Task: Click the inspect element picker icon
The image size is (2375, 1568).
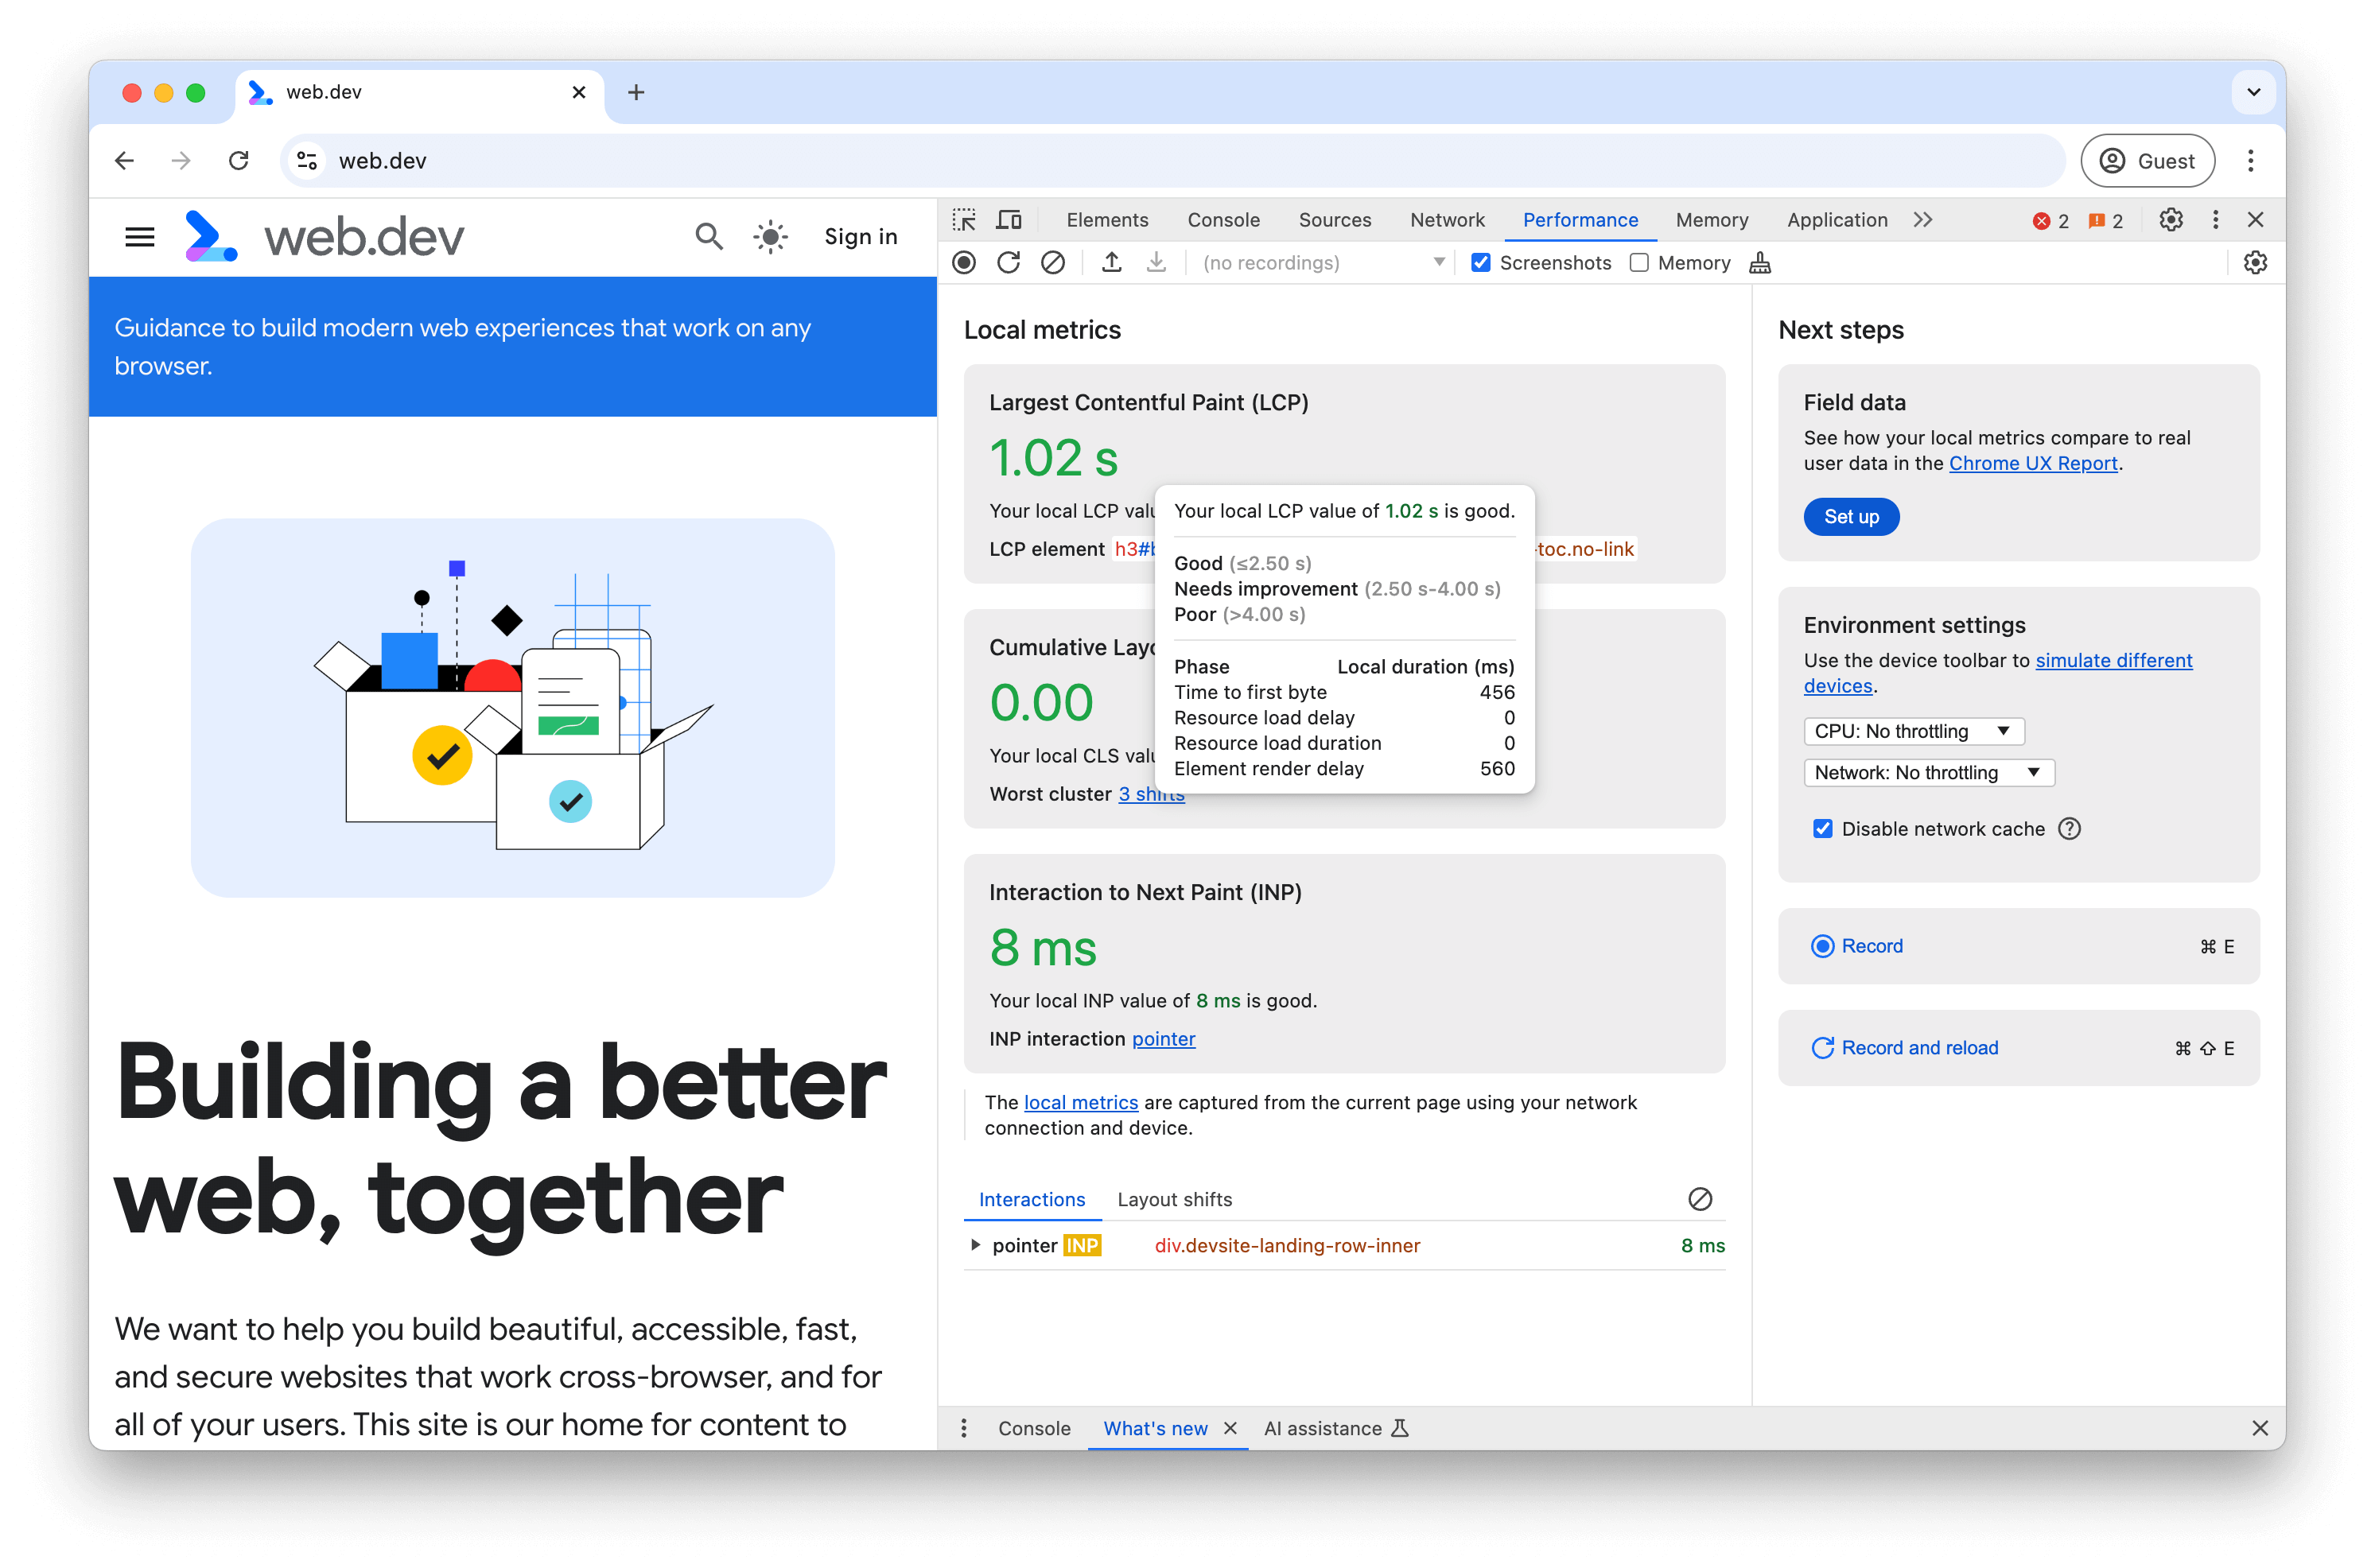Action: click(964, 219)
